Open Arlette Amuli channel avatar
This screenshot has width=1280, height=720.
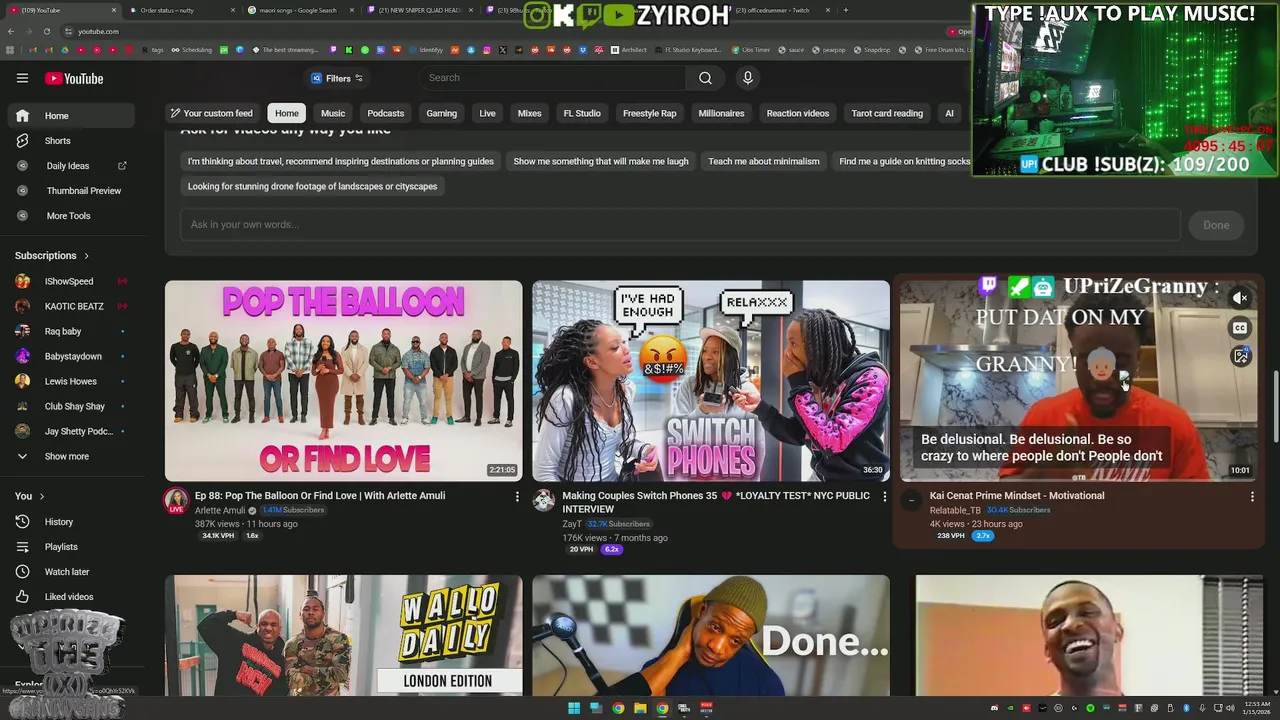(176, 500)
